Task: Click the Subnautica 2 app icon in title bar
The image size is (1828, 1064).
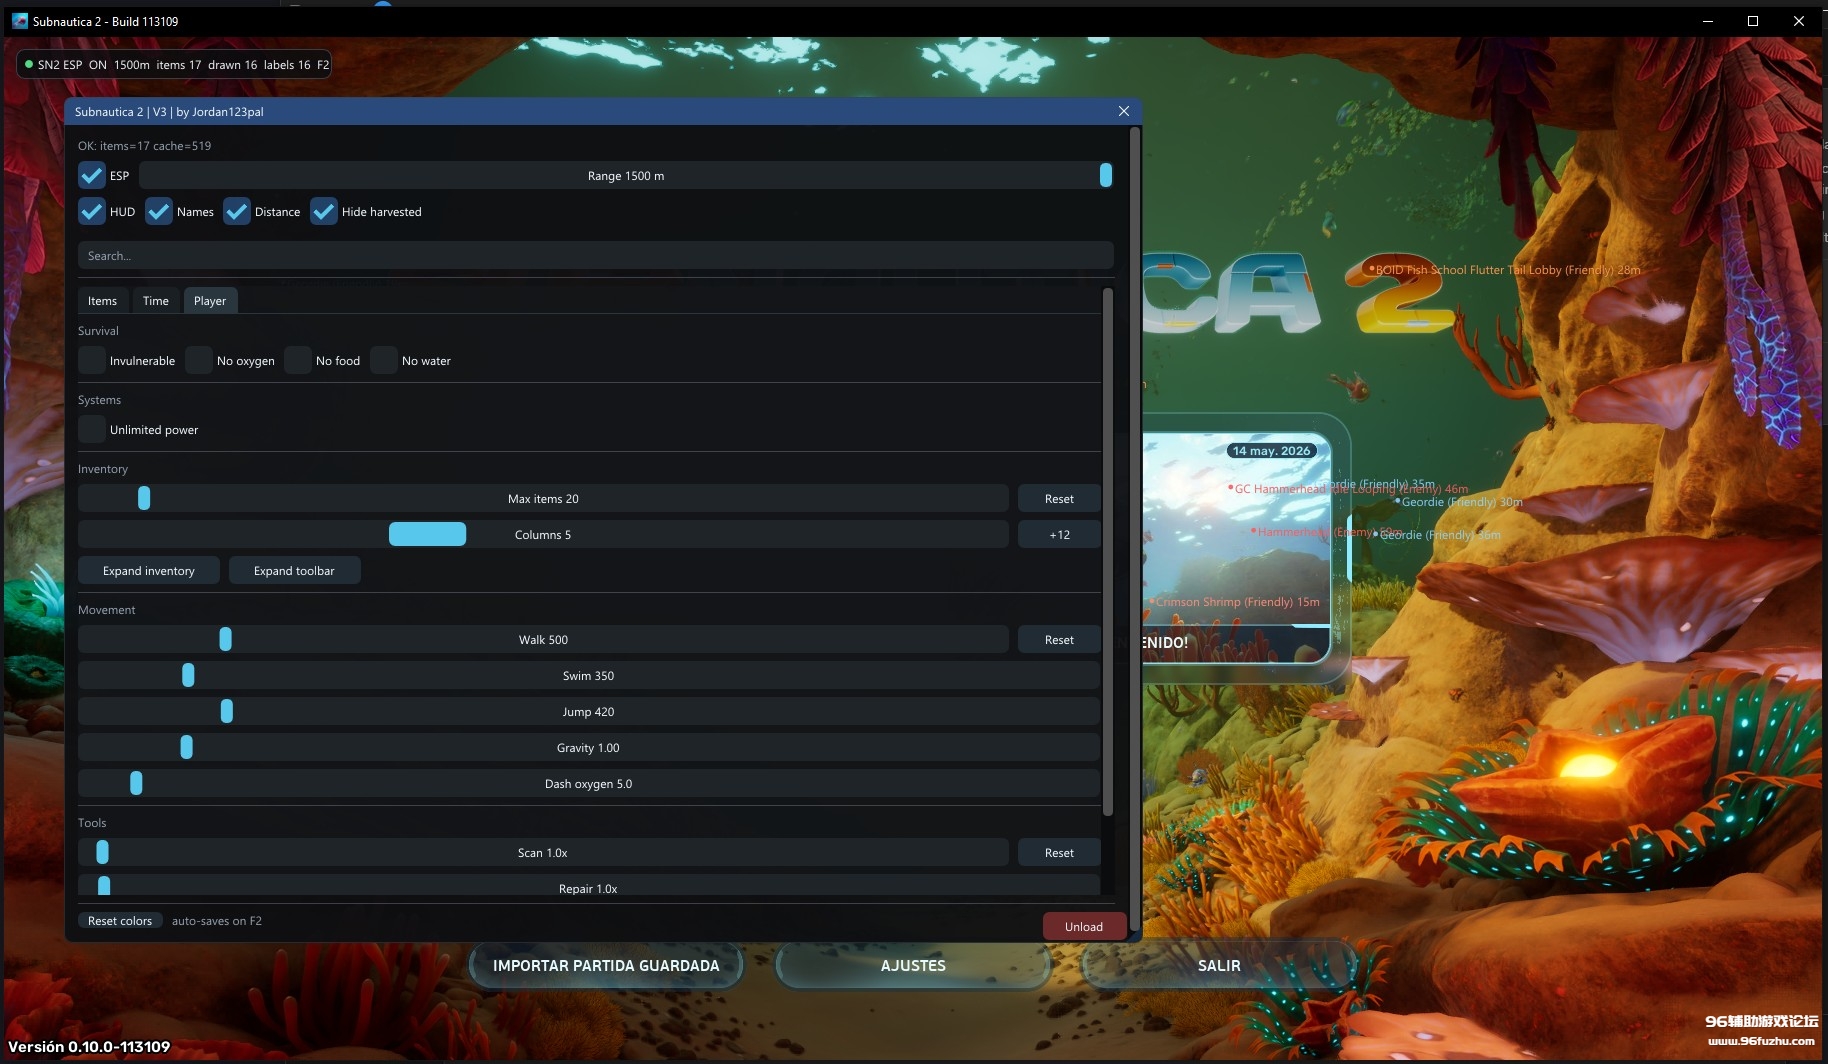Action: pos(20,21)
